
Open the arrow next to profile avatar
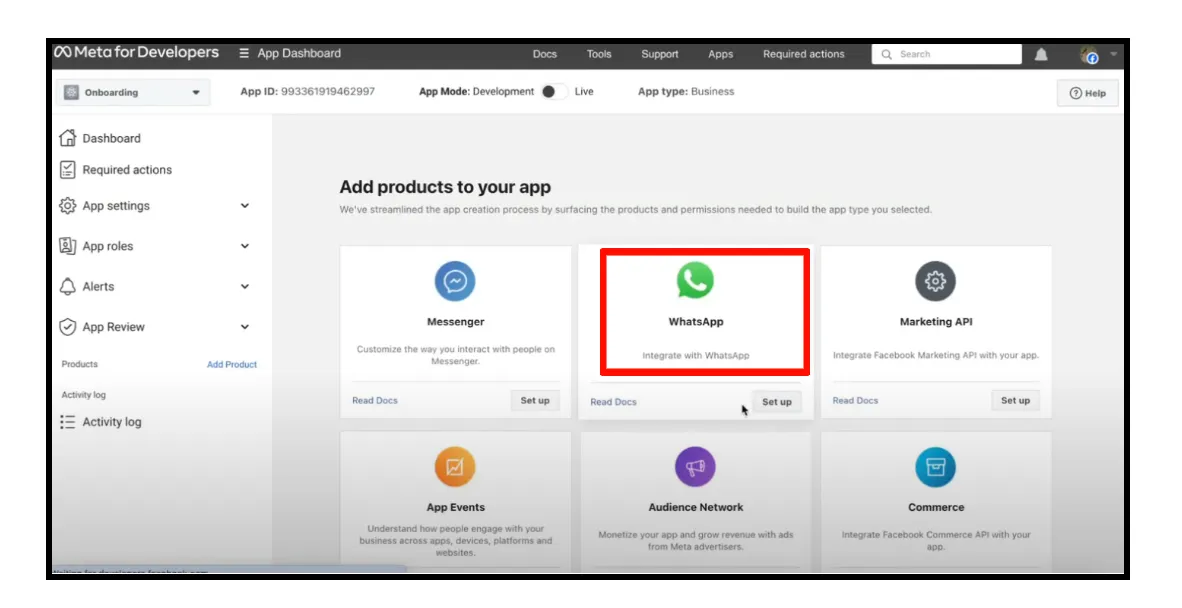click(1113, 54)
